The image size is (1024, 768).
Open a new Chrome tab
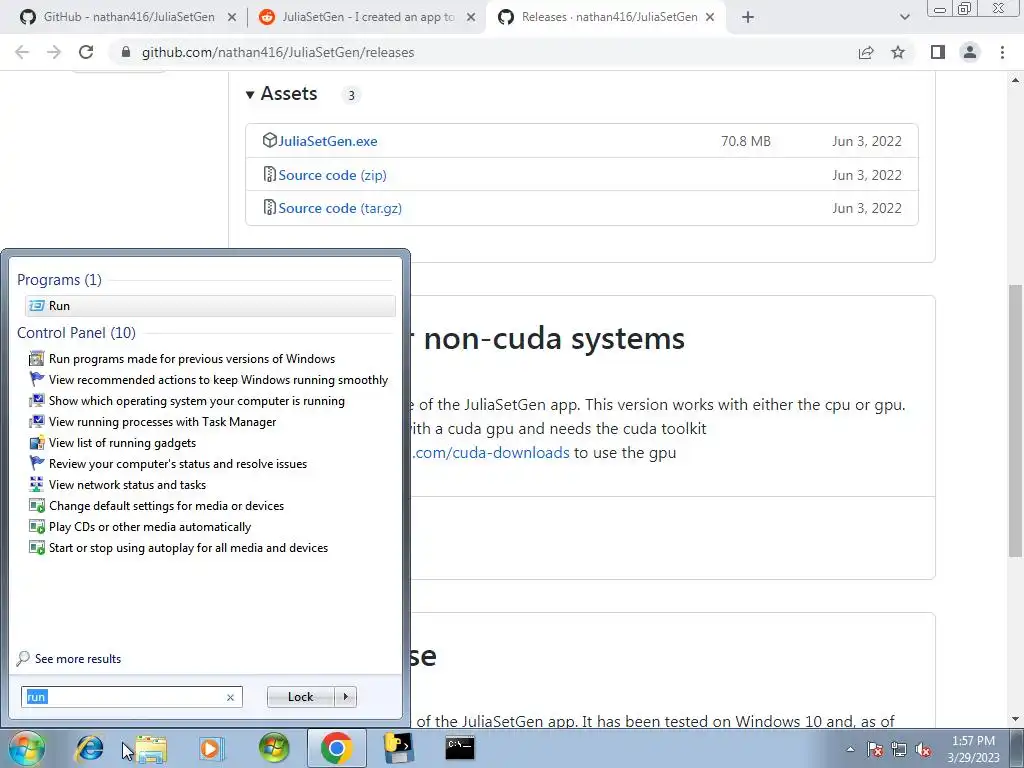click(748, 18)
